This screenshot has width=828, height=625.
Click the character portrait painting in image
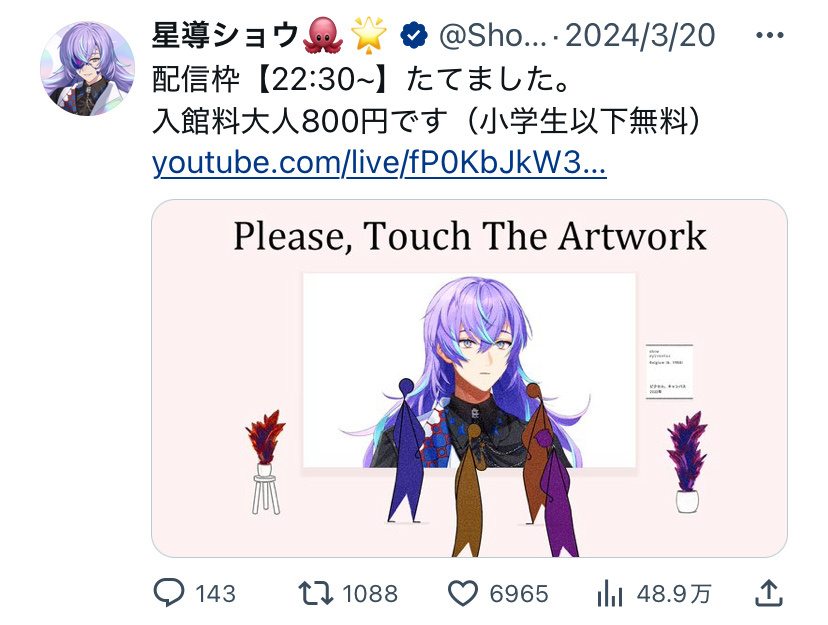(469, 370)
